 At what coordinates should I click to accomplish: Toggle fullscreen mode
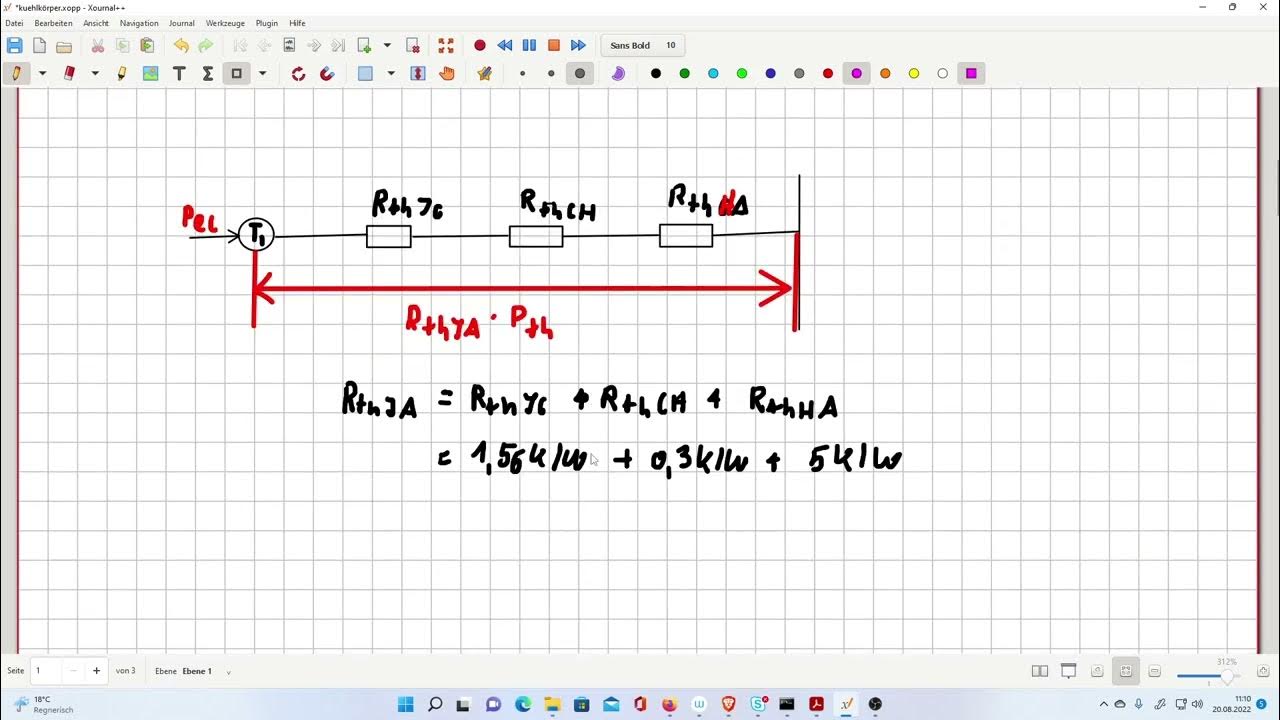tap(446, 45)
